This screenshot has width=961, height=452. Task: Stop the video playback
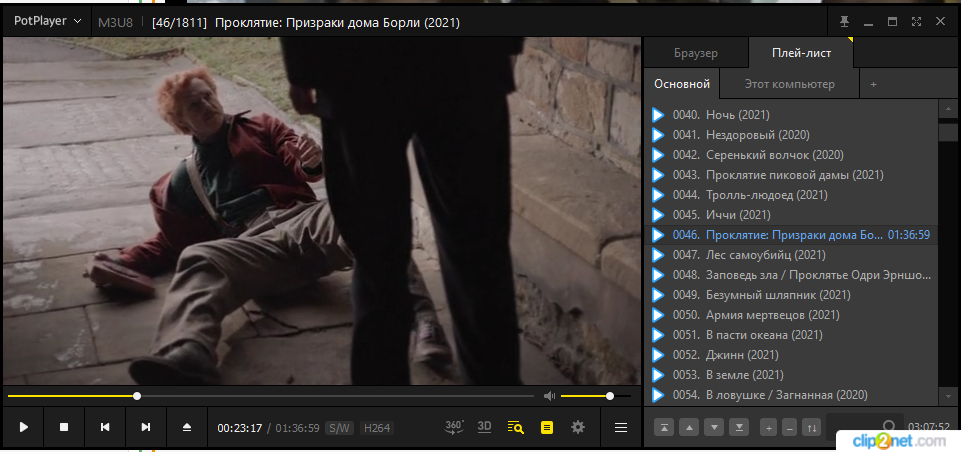(x=64, y=427)
